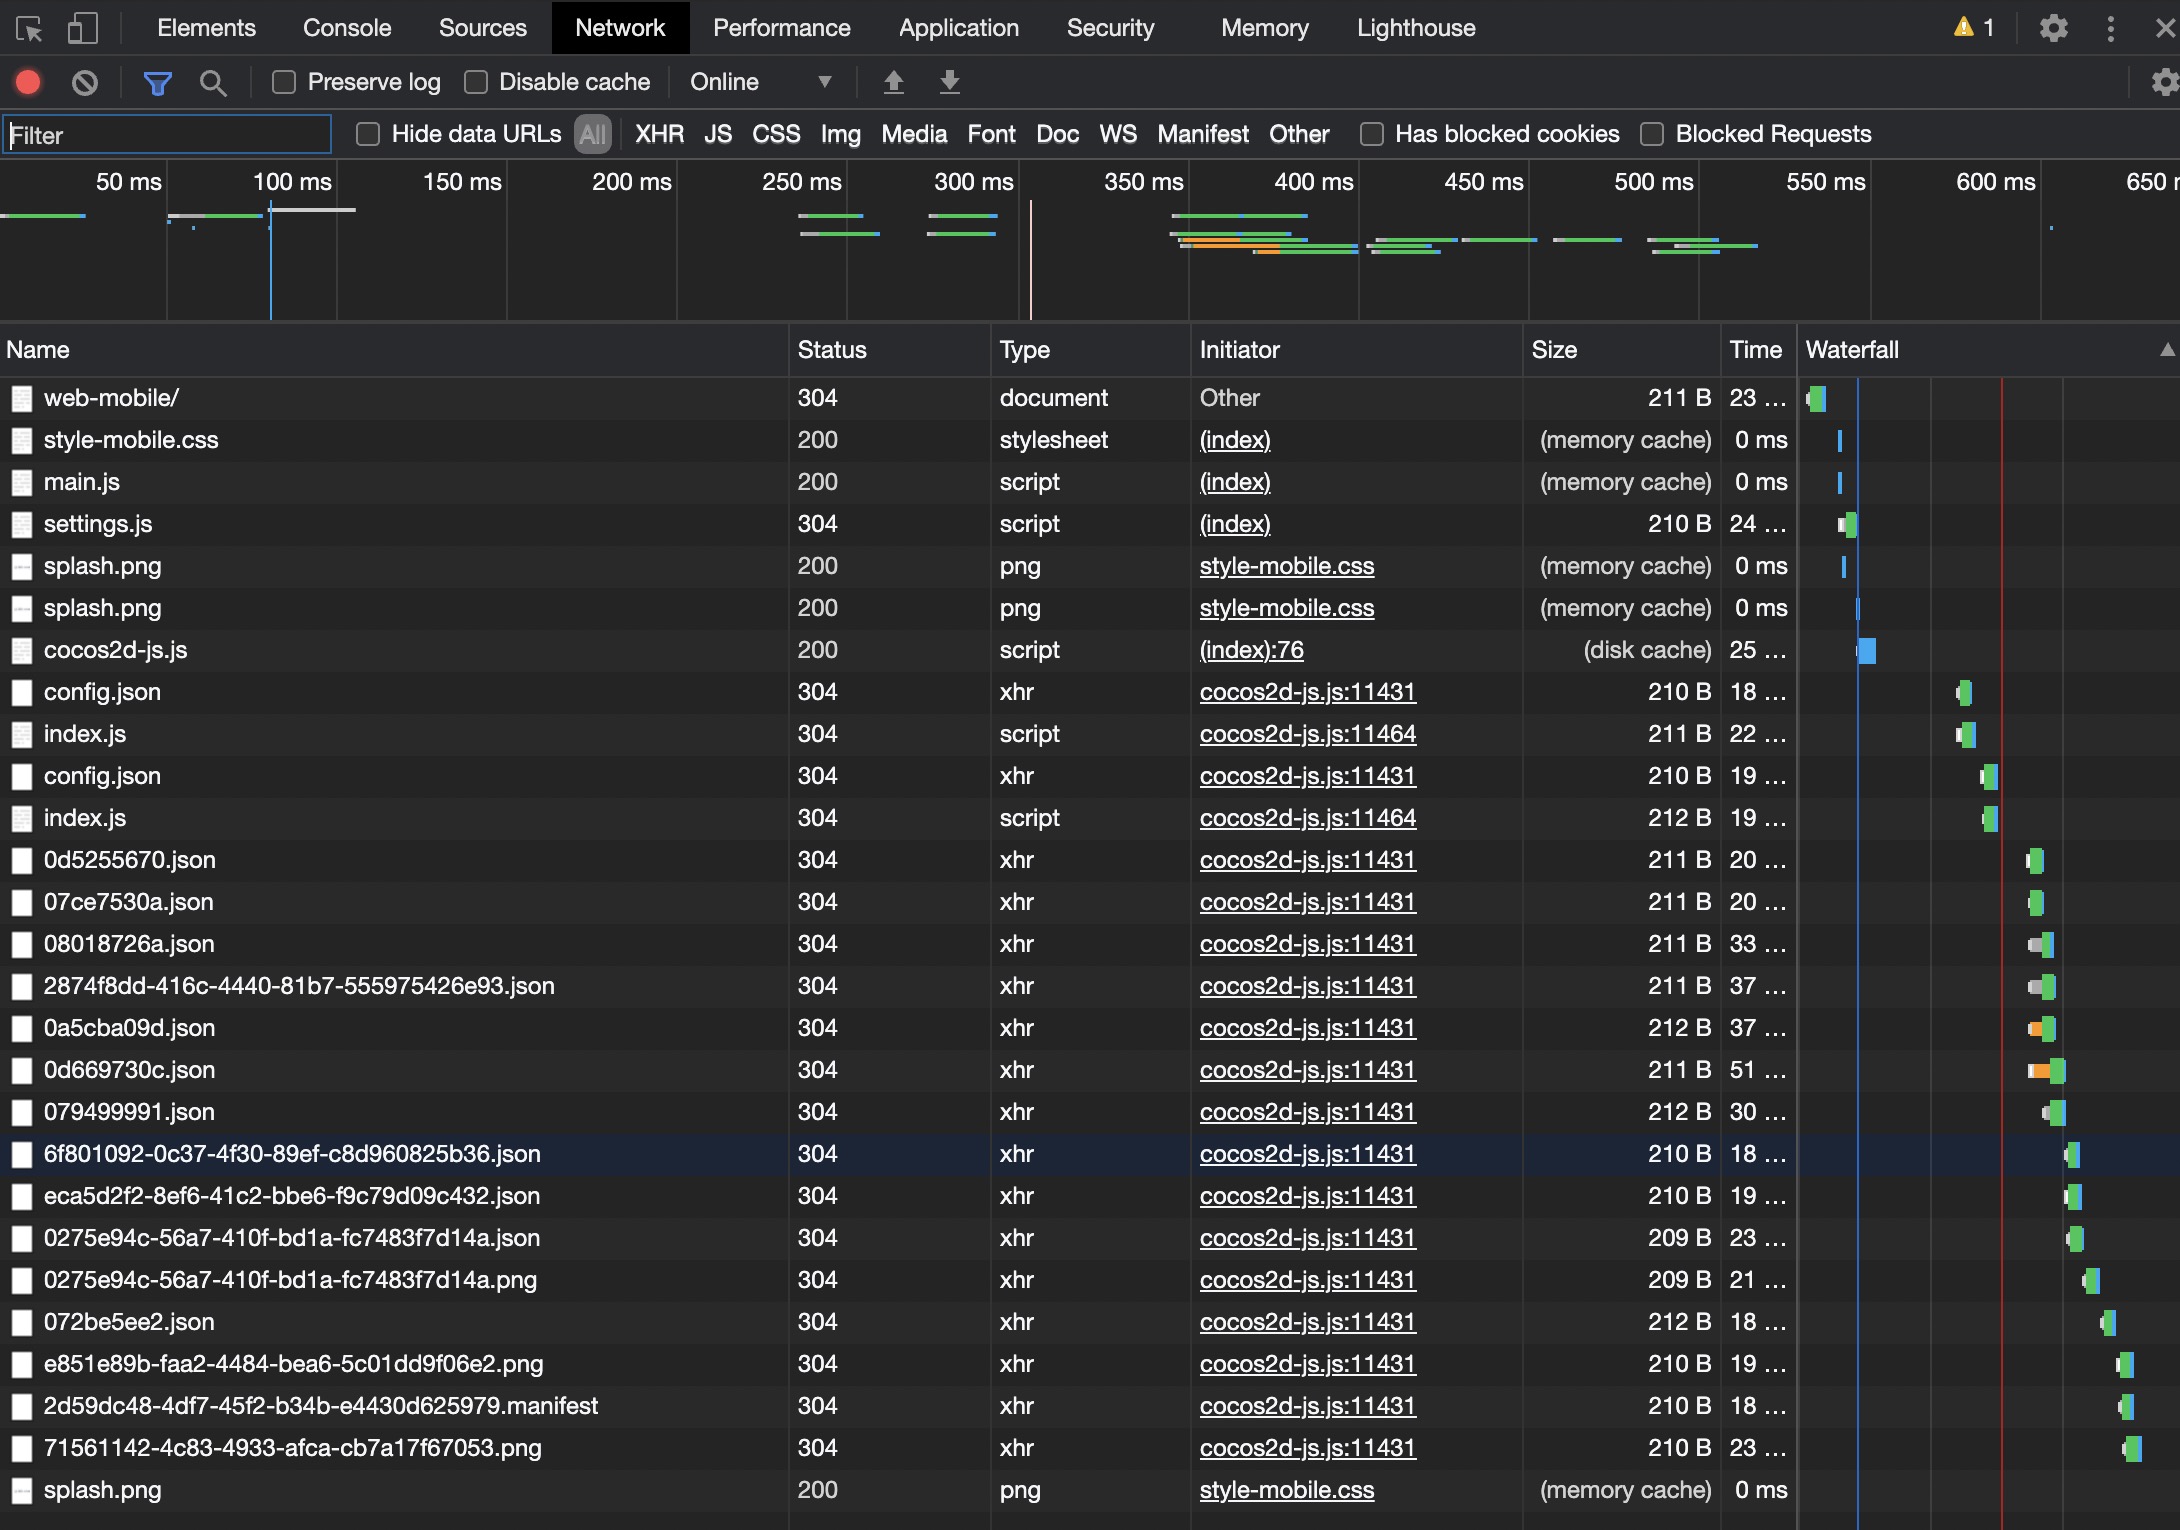Open initiator link cocos2d-js.js:11464 for index.js
This screenshot has width=2180, height=1530.
tap(1307, 734)
